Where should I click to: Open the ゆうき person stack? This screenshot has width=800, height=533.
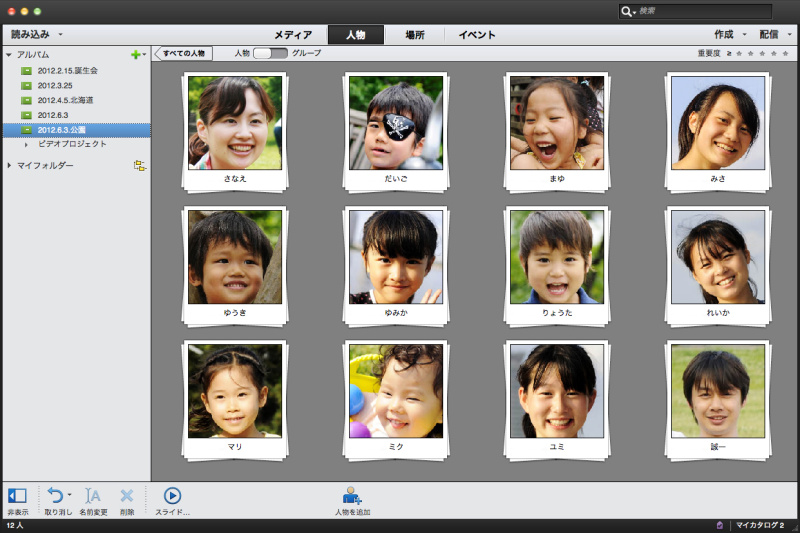point(235,266)
